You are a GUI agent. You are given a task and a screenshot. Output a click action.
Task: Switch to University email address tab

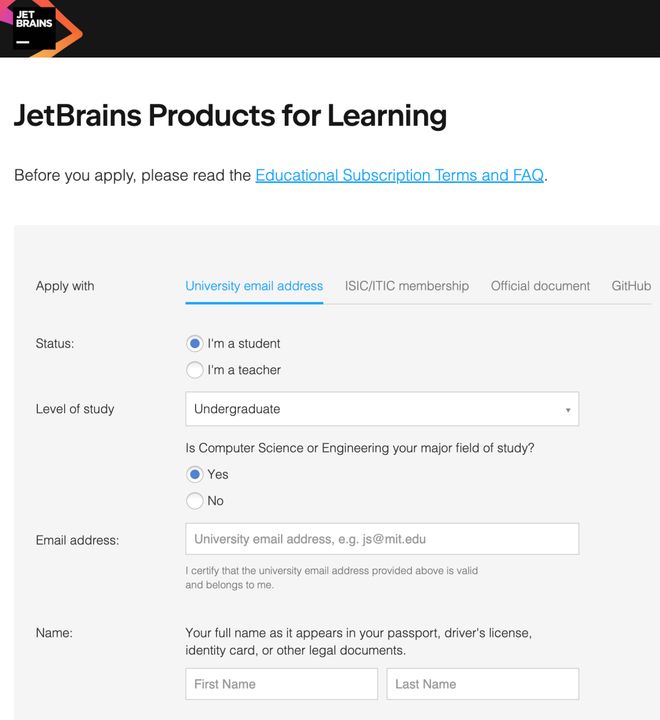[x=254, y=286]
